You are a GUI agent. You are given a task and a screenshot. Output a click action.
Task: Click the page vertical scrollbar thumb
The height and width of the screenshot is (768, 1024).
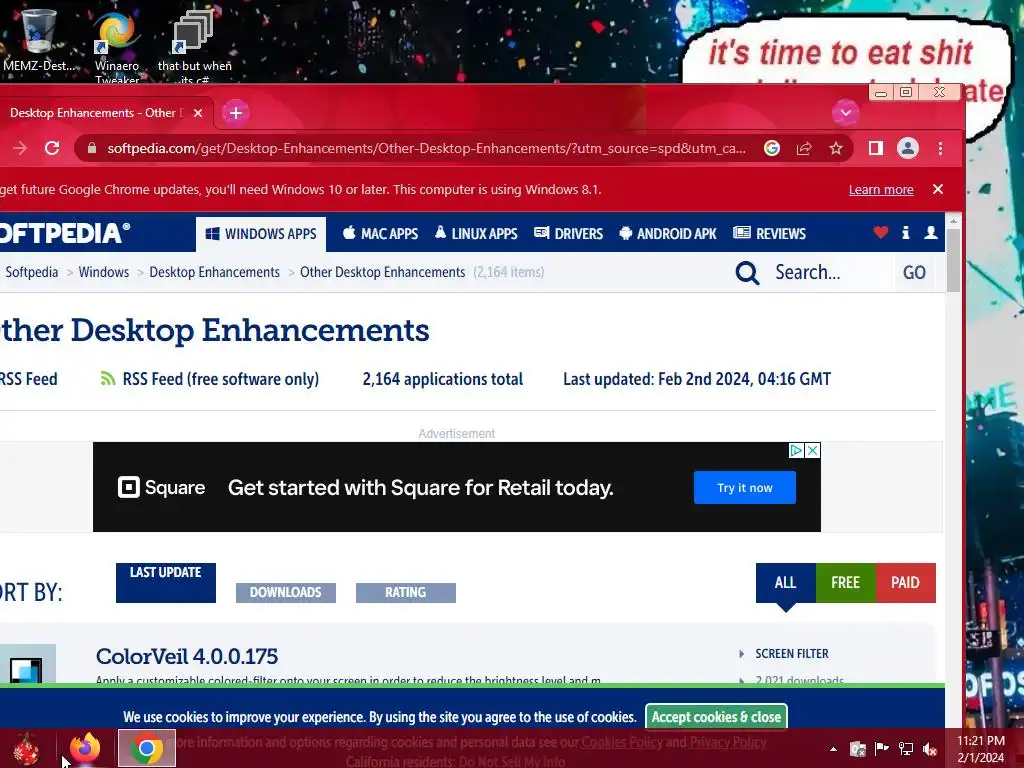click(953, 261)
